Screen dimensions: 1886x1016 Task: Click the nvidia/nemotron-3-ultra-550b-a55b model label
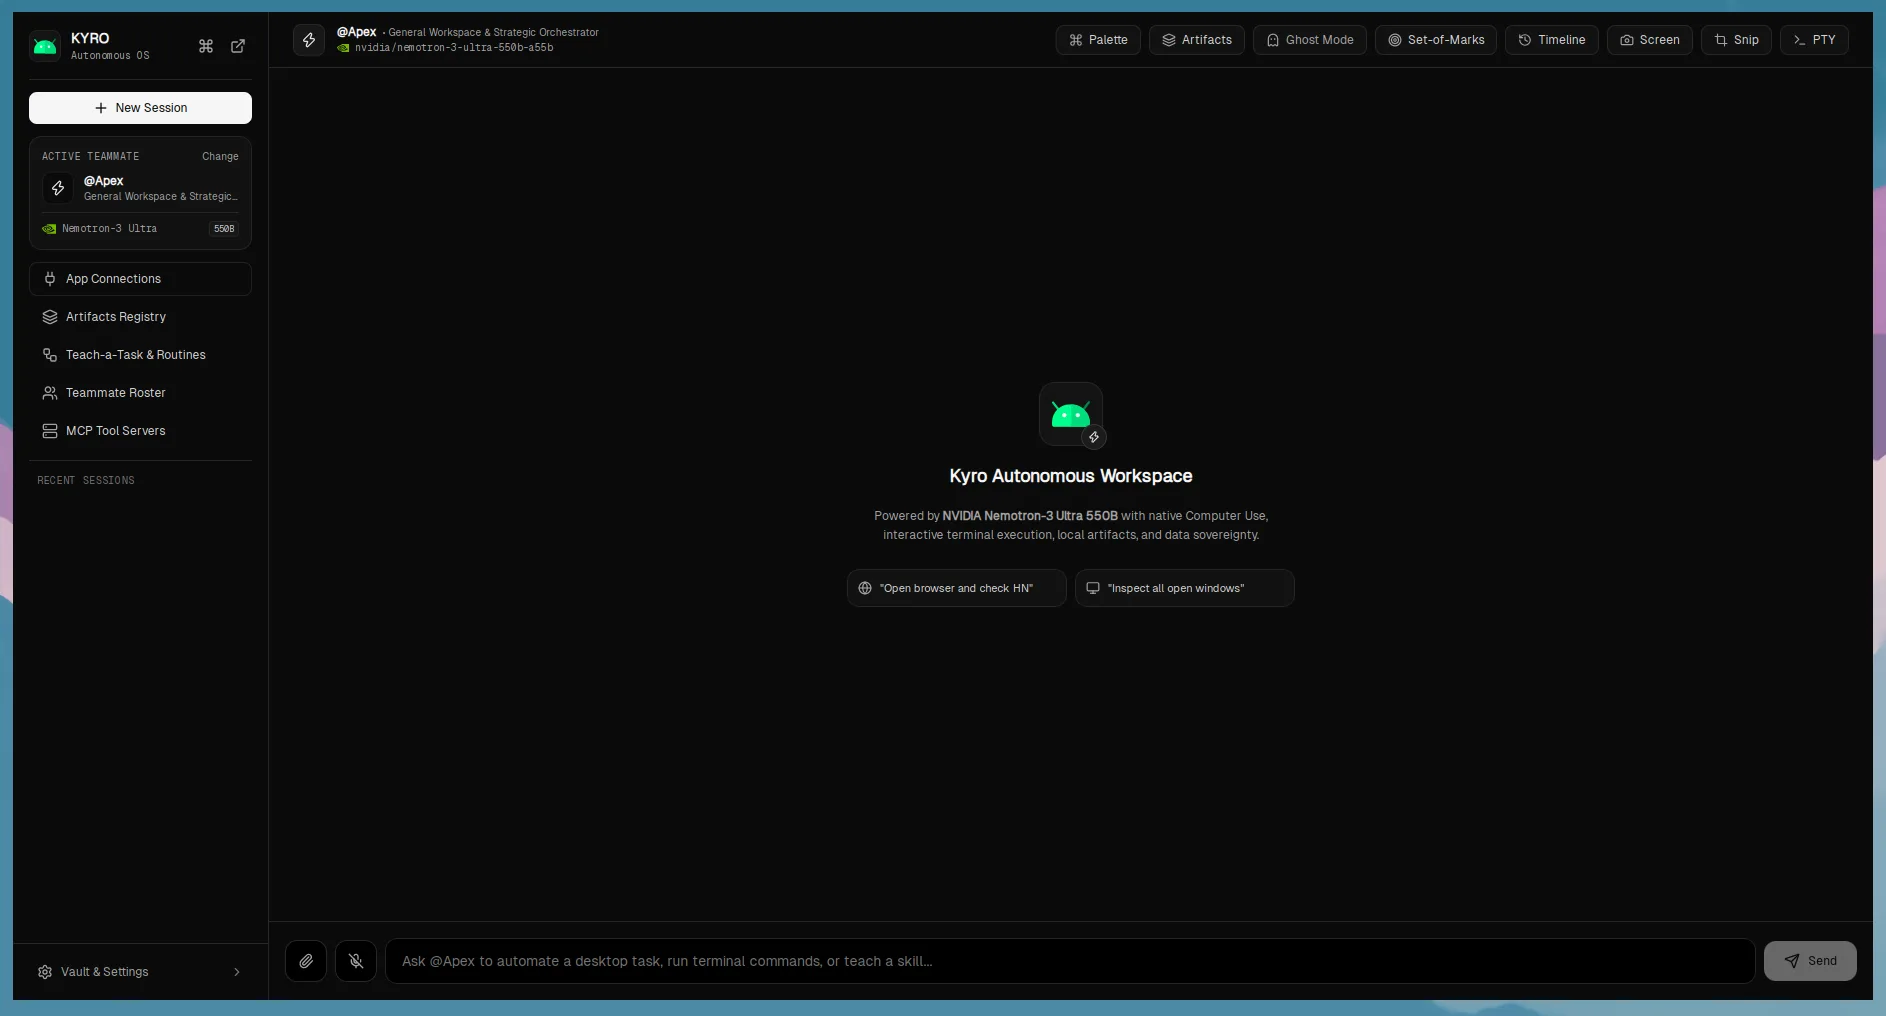[x=454, y=48]
